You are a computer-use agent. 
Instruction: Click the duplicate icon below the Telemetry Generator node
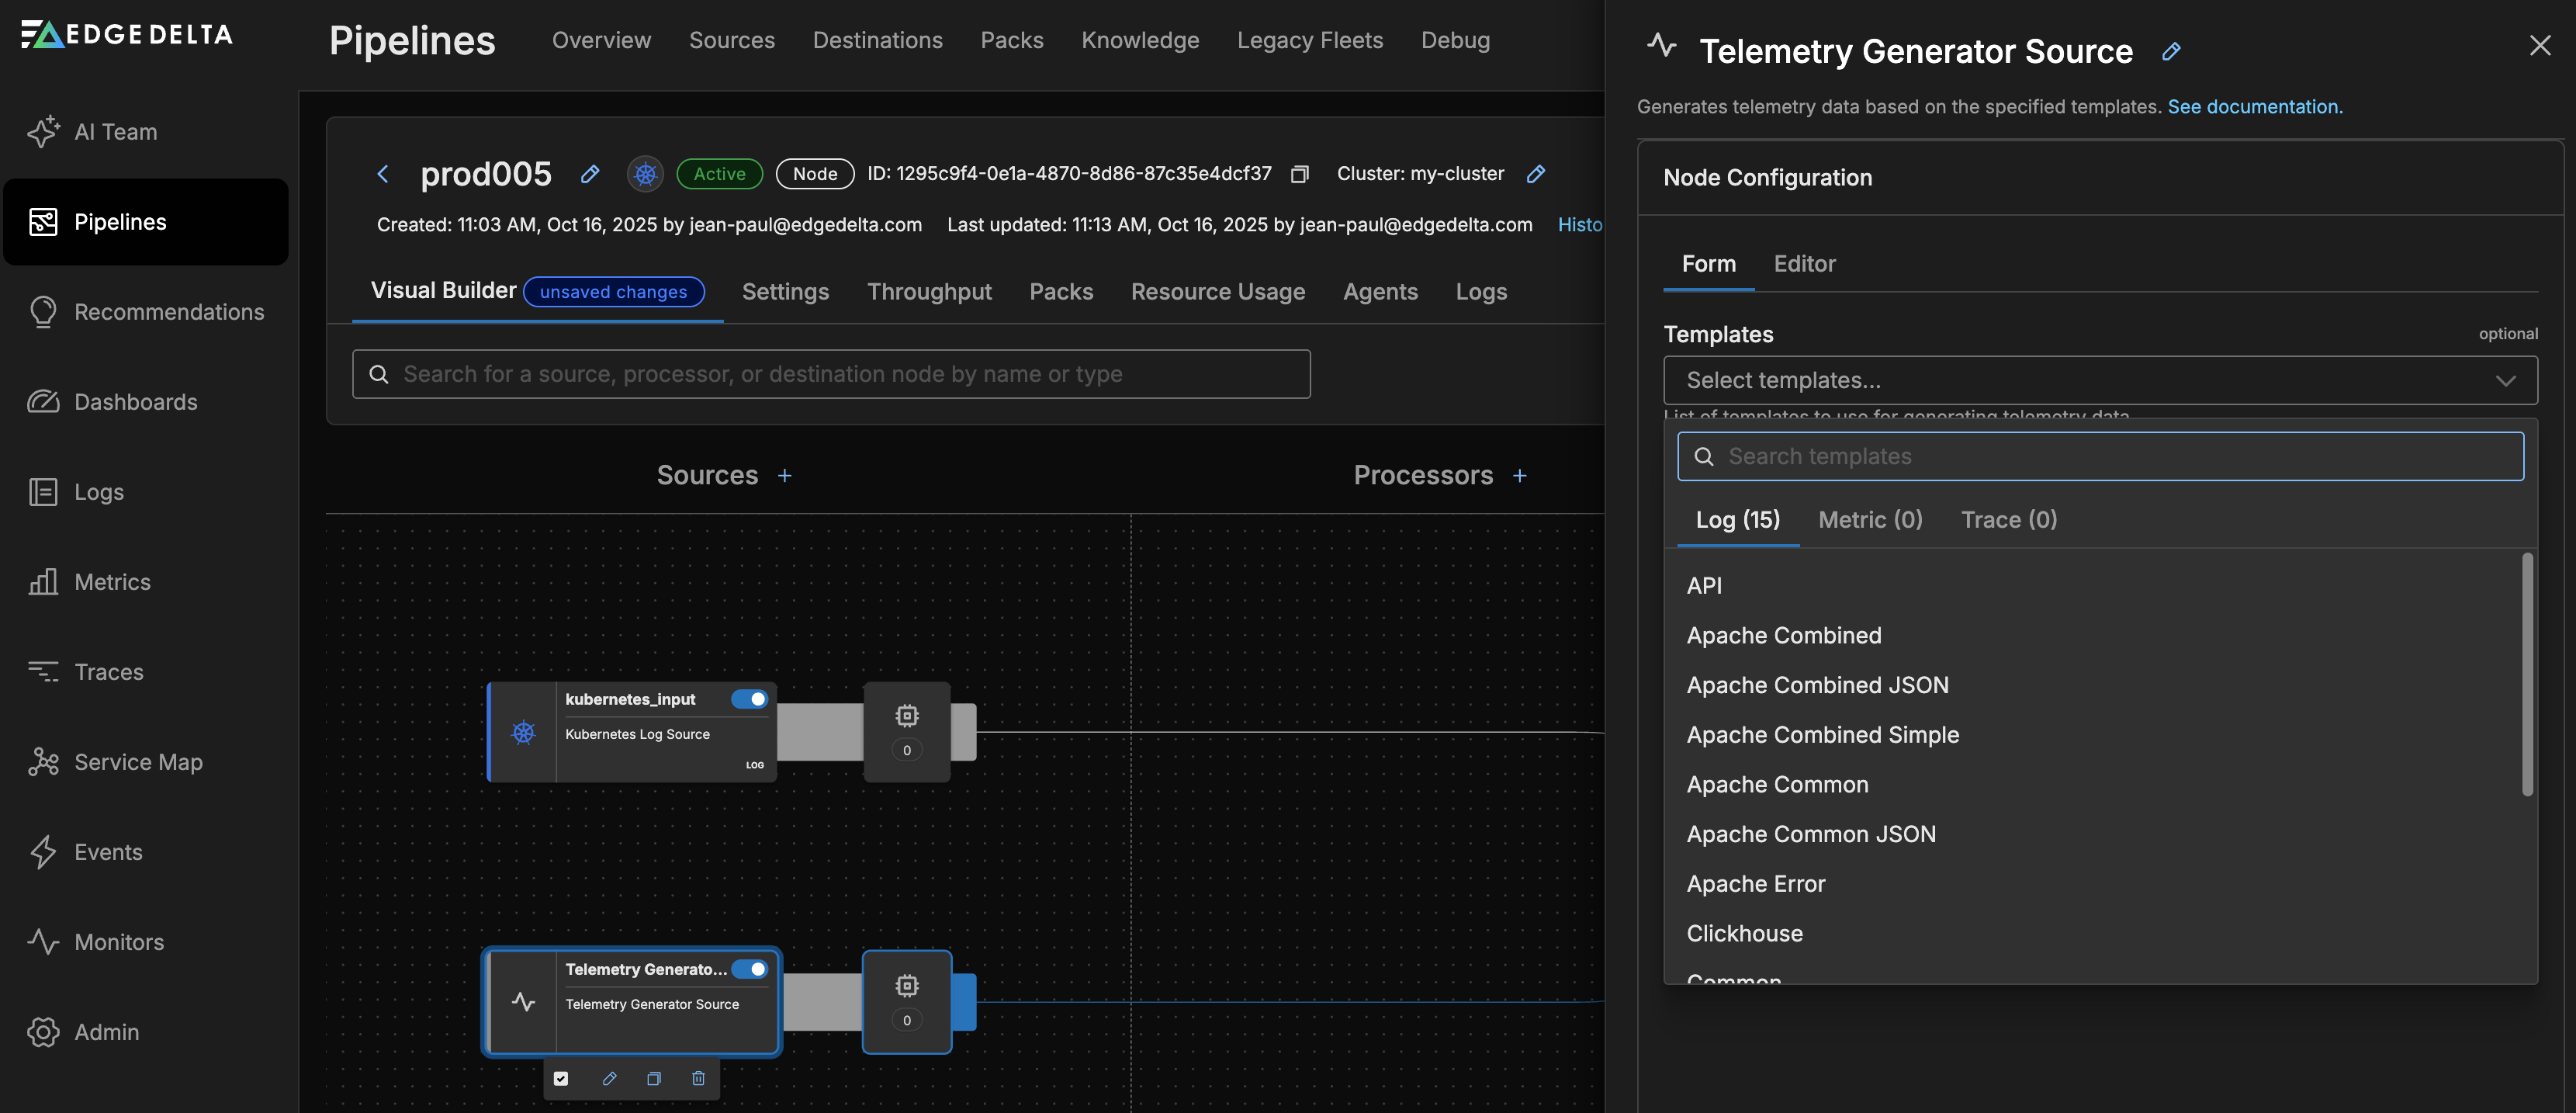click(653, 1078)
